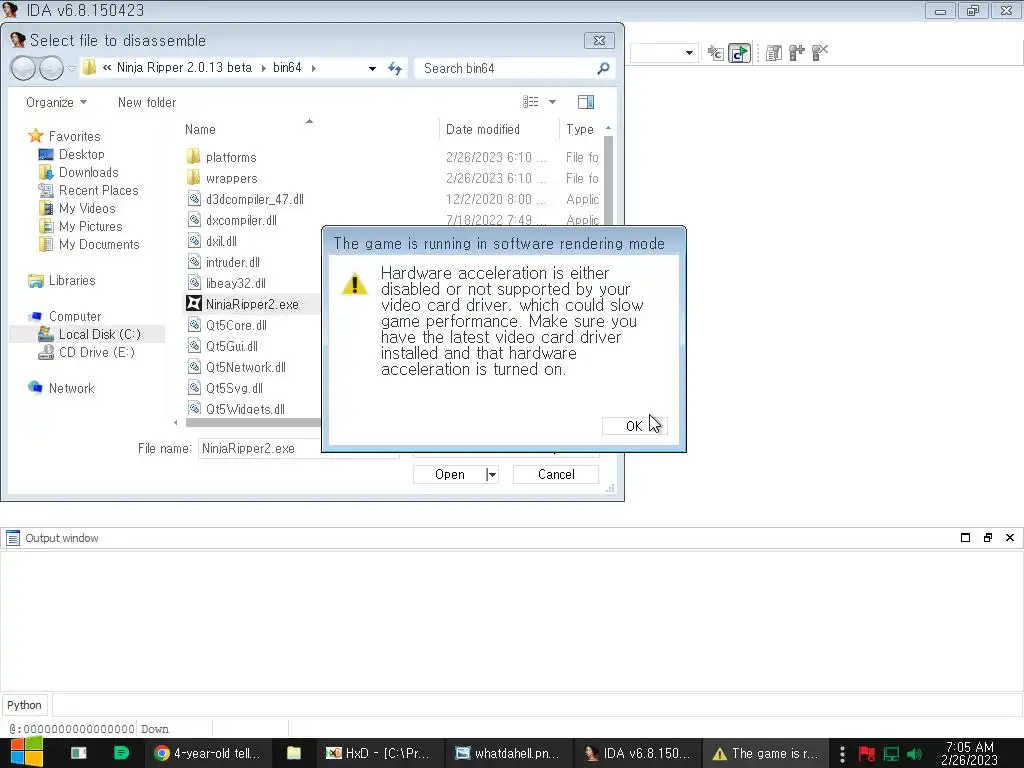The image size is (1024, 768).
Task: Close the Output window panel
Action: coord(1010,537)
